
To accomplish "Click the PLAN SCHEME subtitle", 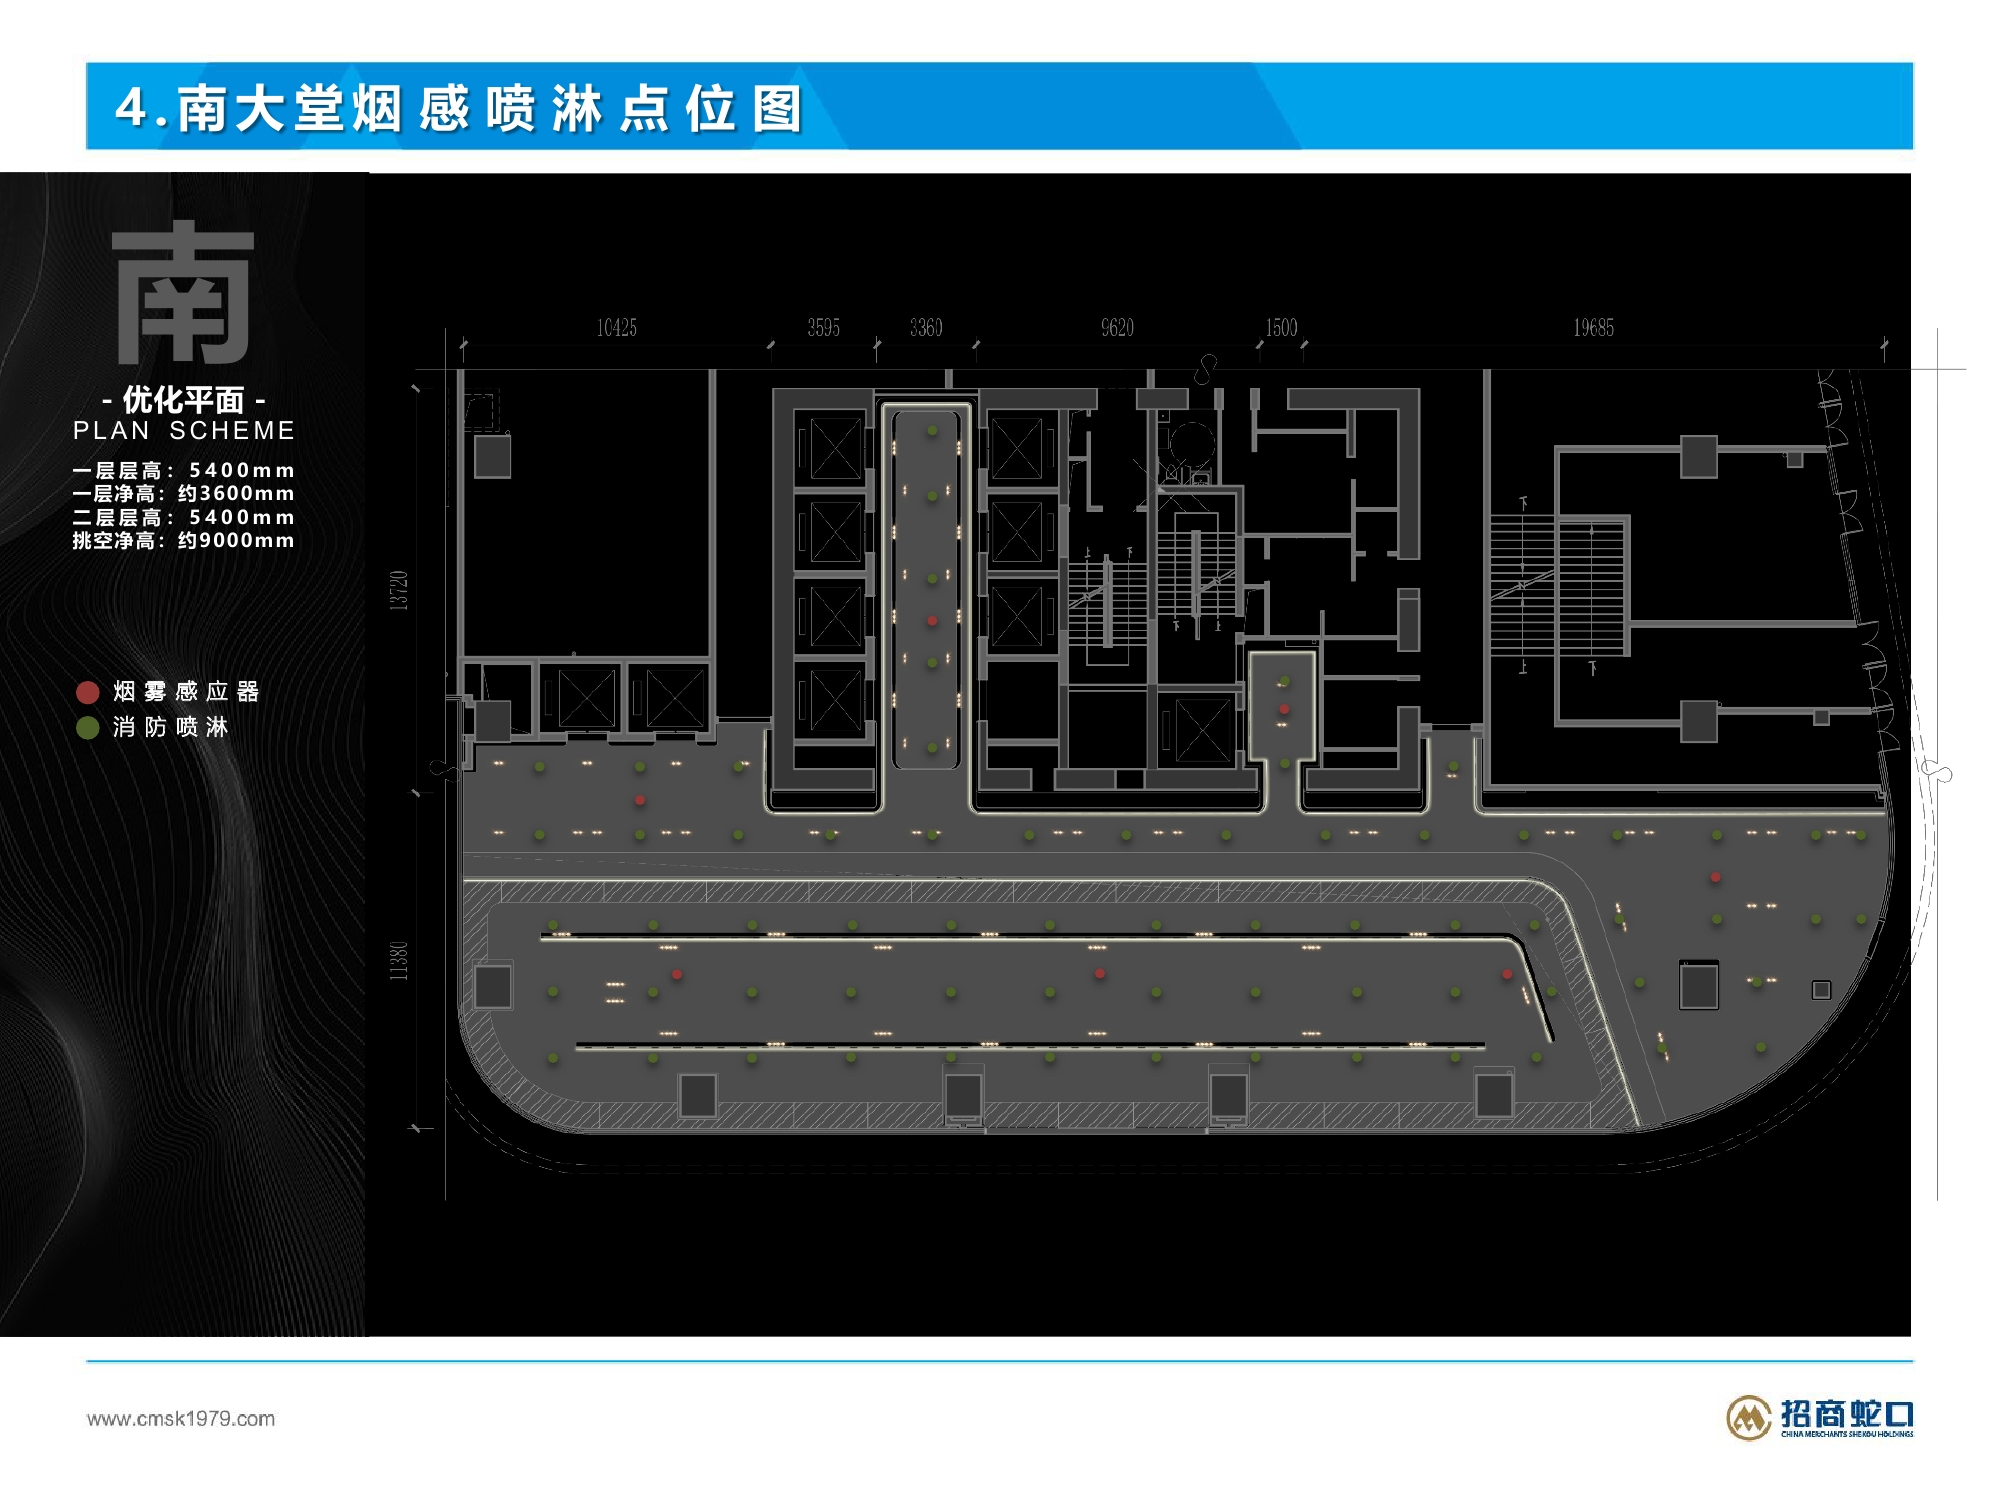I will 184,431.
